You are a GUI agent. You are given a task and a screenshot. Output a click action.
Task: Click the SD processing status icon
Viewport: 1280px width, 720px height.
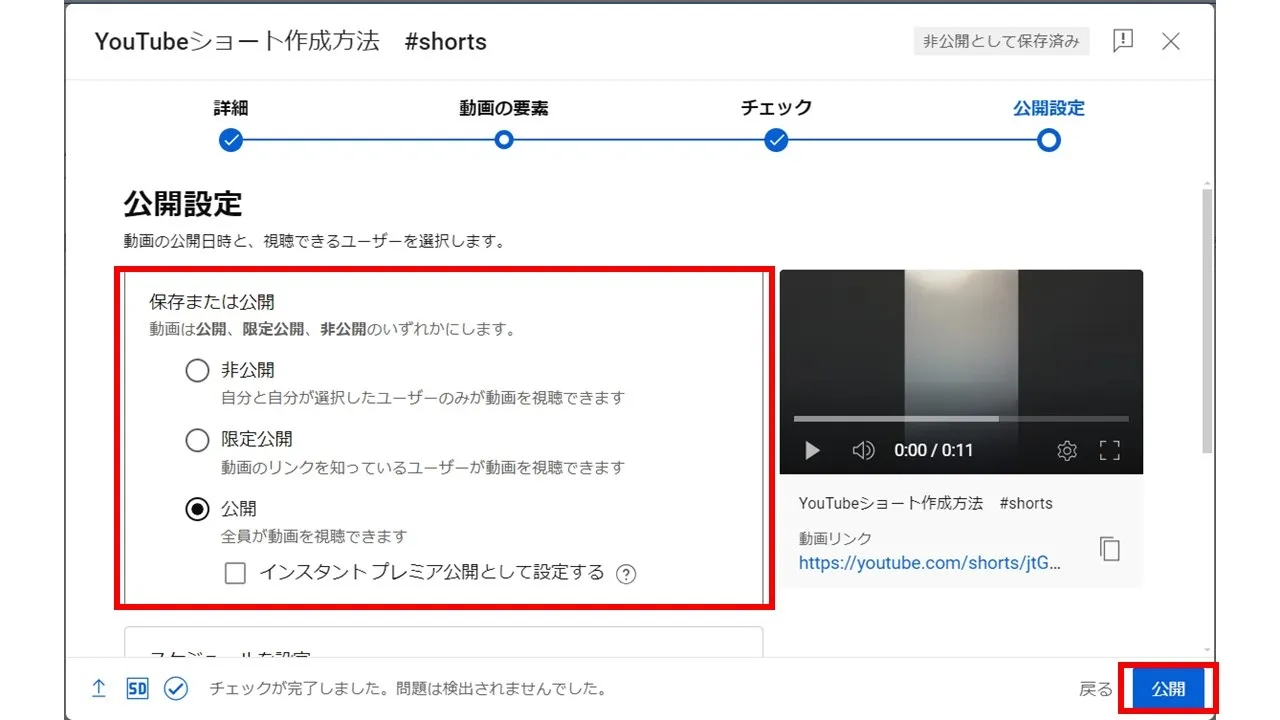tap(137, 688)
